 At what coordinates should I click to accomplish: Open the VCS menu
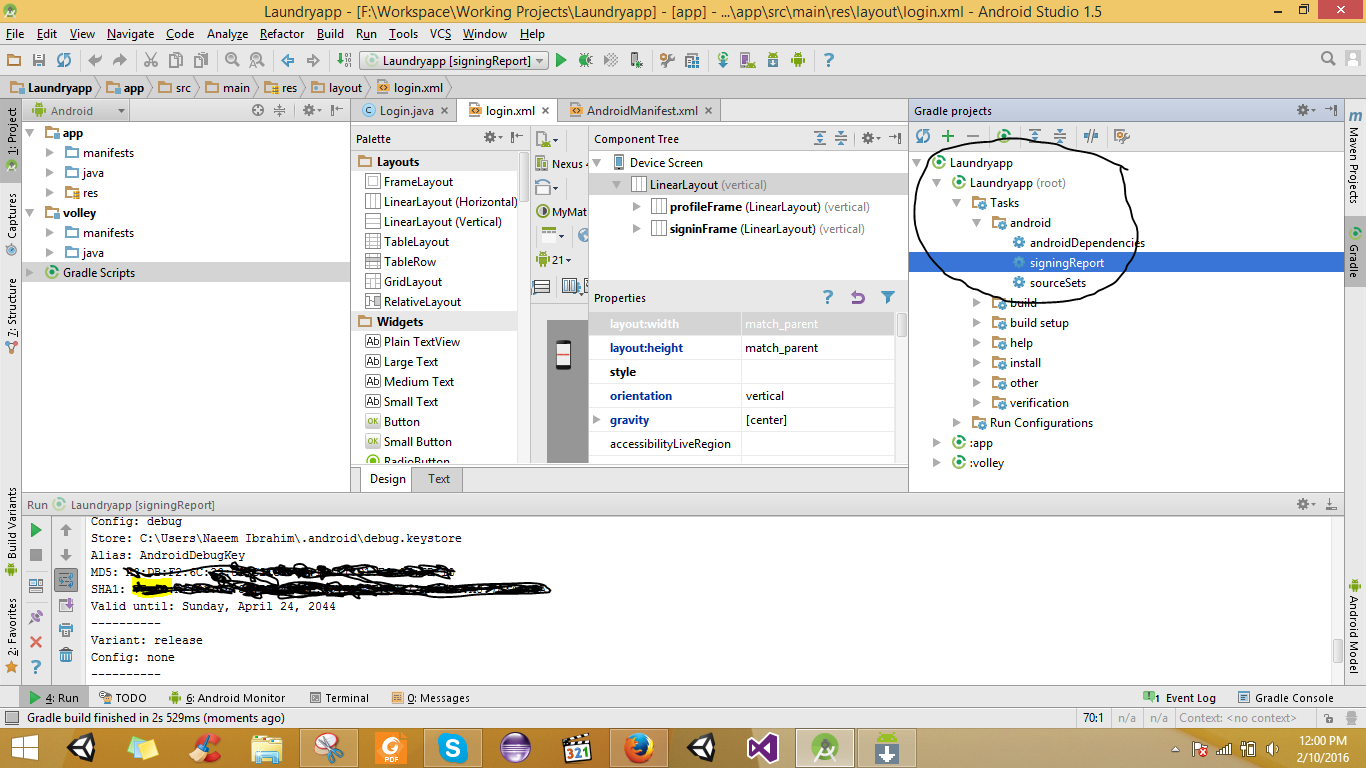tap(439, 34)
